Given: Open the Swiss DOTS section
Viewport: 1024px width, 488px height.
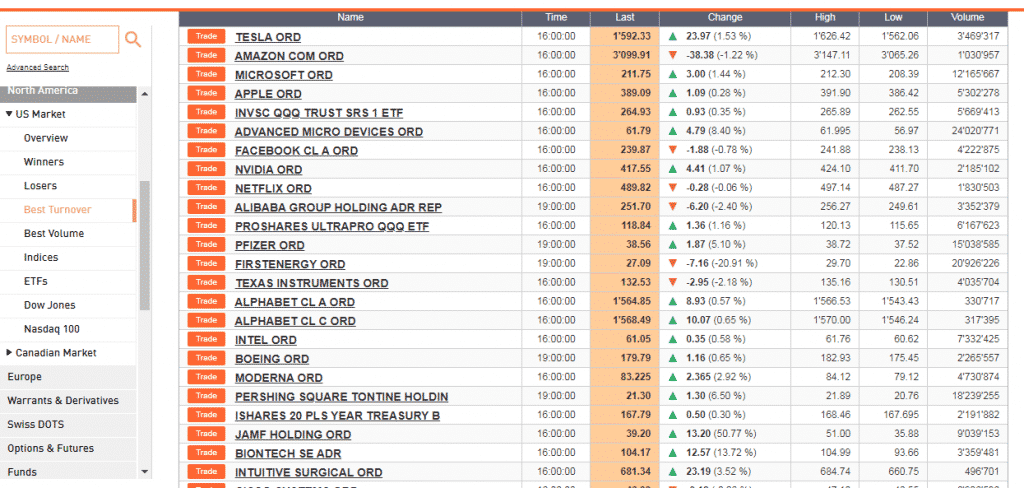Looking at the screenshot, I should point(69,425).
